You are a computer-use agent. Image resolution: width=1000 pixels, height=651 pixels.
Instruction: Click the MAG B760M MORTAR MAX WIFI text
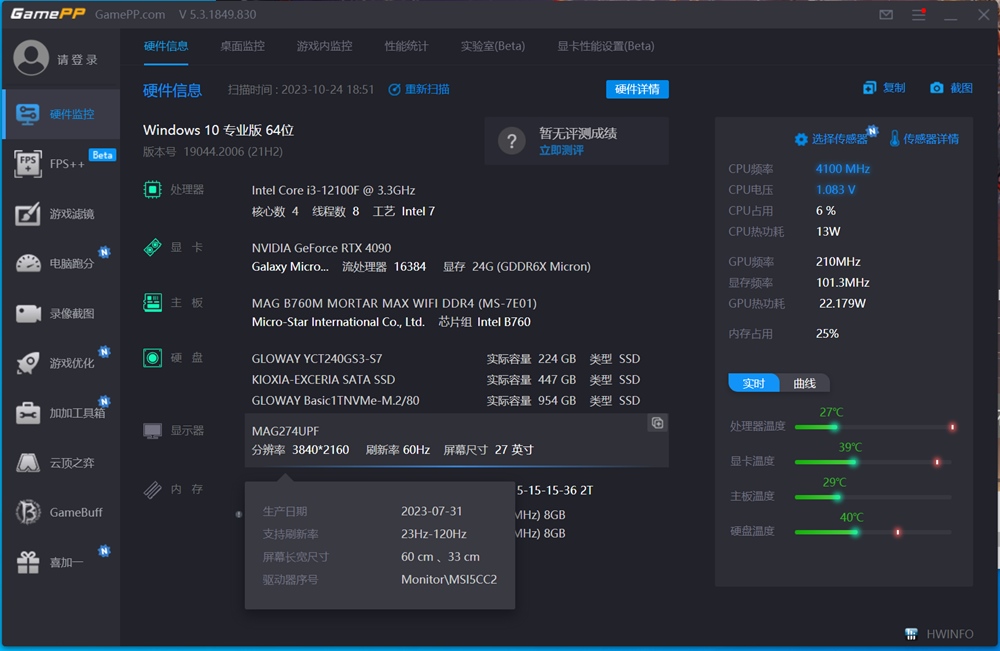tap(394, 303)
